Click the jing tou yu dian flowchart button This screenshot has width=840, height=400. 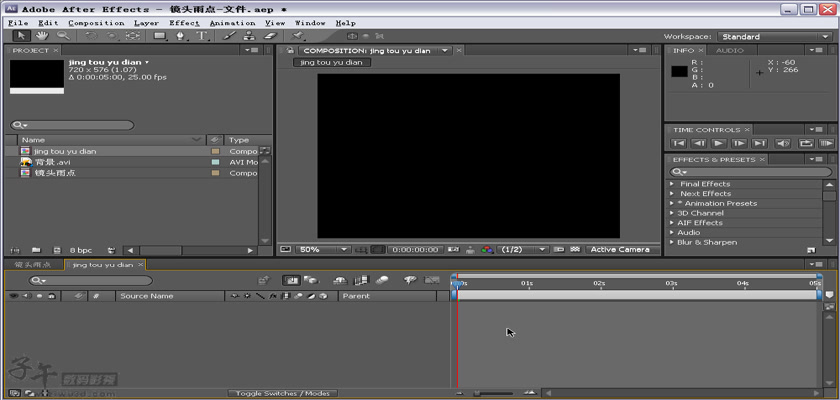click(x=332, y=62)
